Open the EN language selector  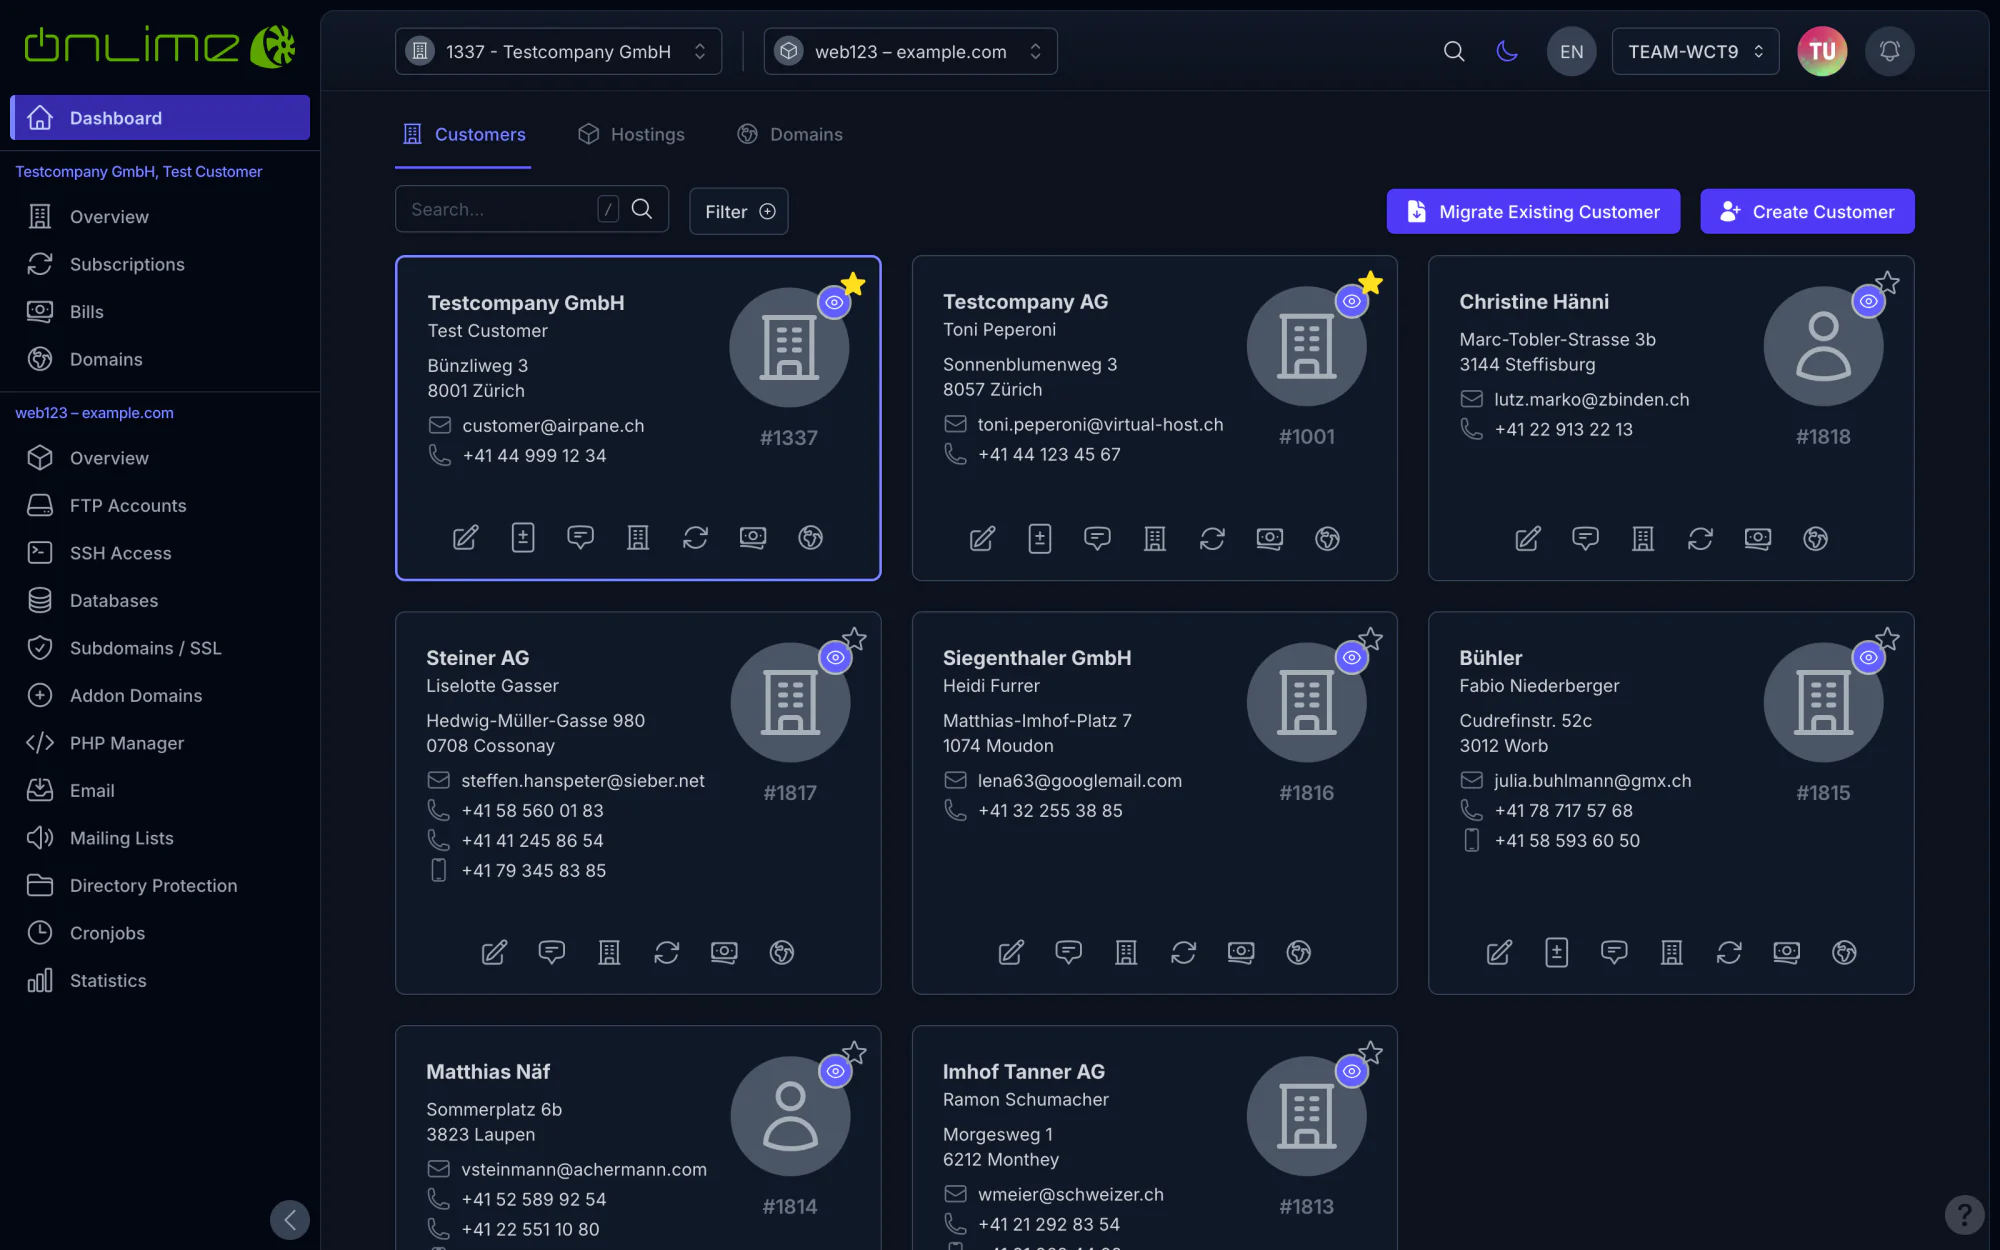[x=1571, y=51]
